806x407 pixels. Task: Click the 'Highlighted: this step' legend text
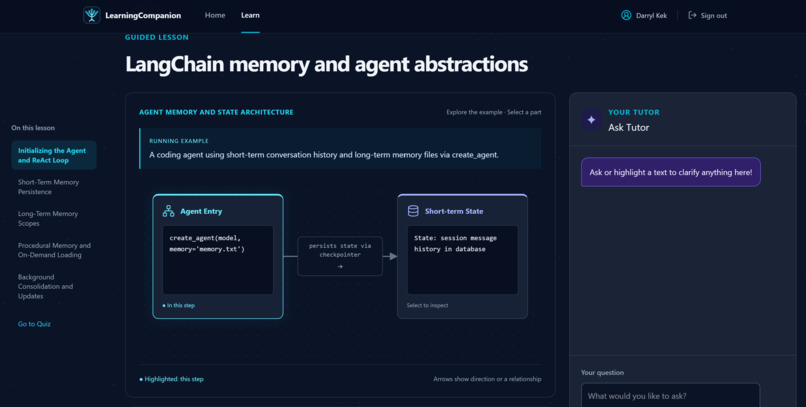click(174, 379)
